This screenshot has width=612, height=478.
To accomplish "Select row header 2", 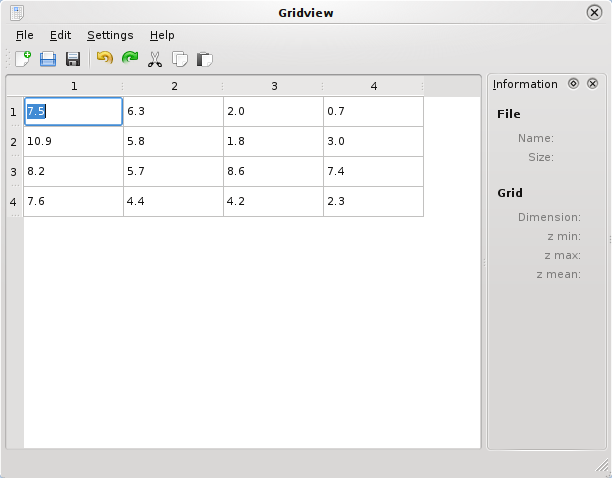I will (14, 142).
